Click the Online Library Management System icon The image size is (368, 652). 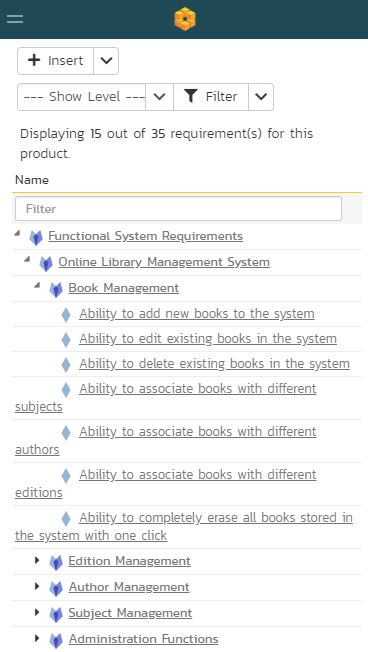pyautogui.click(x=46, y=264)
